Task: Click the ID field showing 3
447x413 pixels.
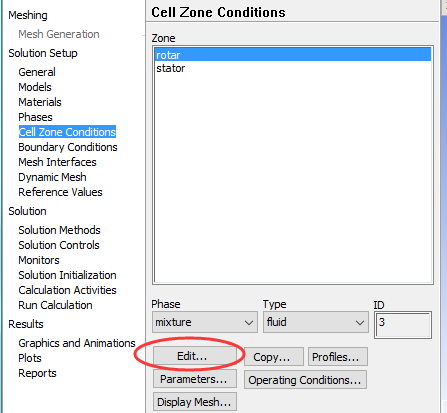Action: (403, 325)
